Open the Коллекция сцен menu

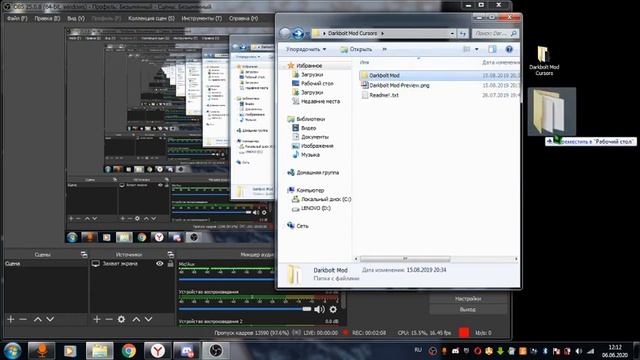(151, 18)
